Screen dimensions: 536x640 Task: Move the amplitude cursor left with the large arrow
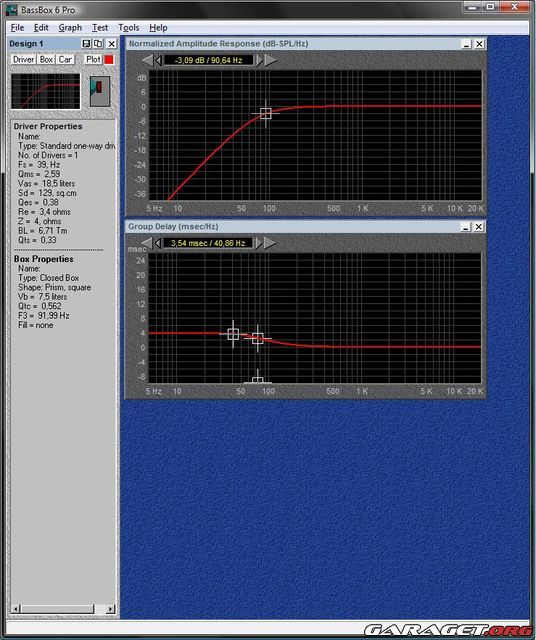tap(147, 60)
